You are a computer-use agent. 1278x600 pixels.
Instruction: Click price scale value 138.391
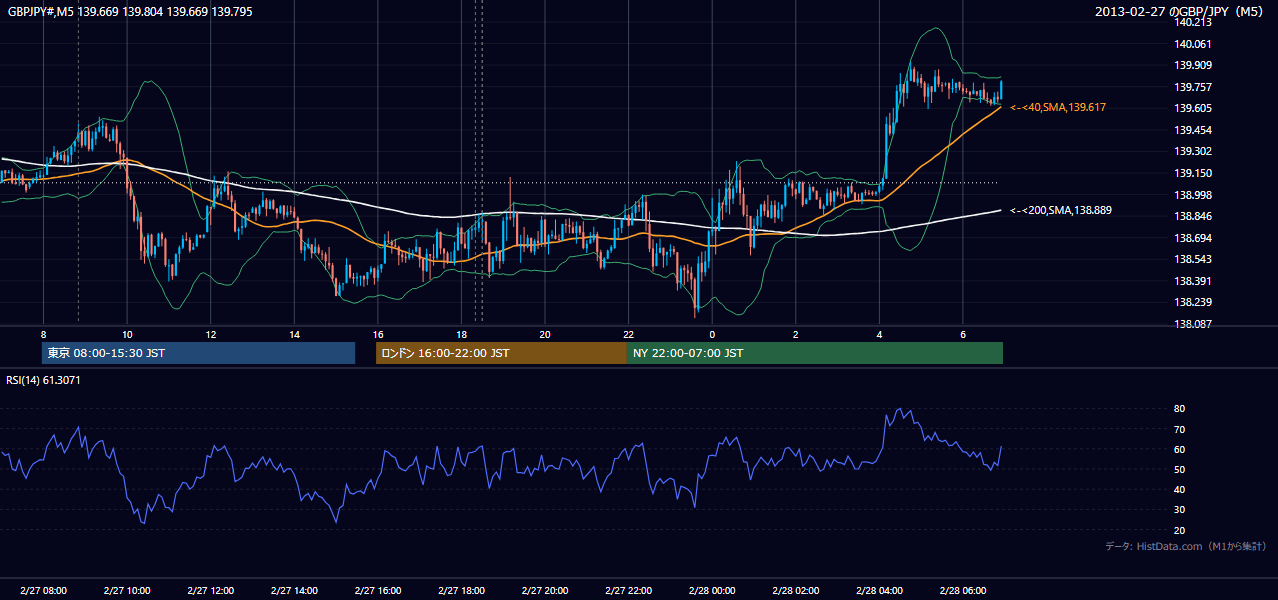coord(1193,281)
